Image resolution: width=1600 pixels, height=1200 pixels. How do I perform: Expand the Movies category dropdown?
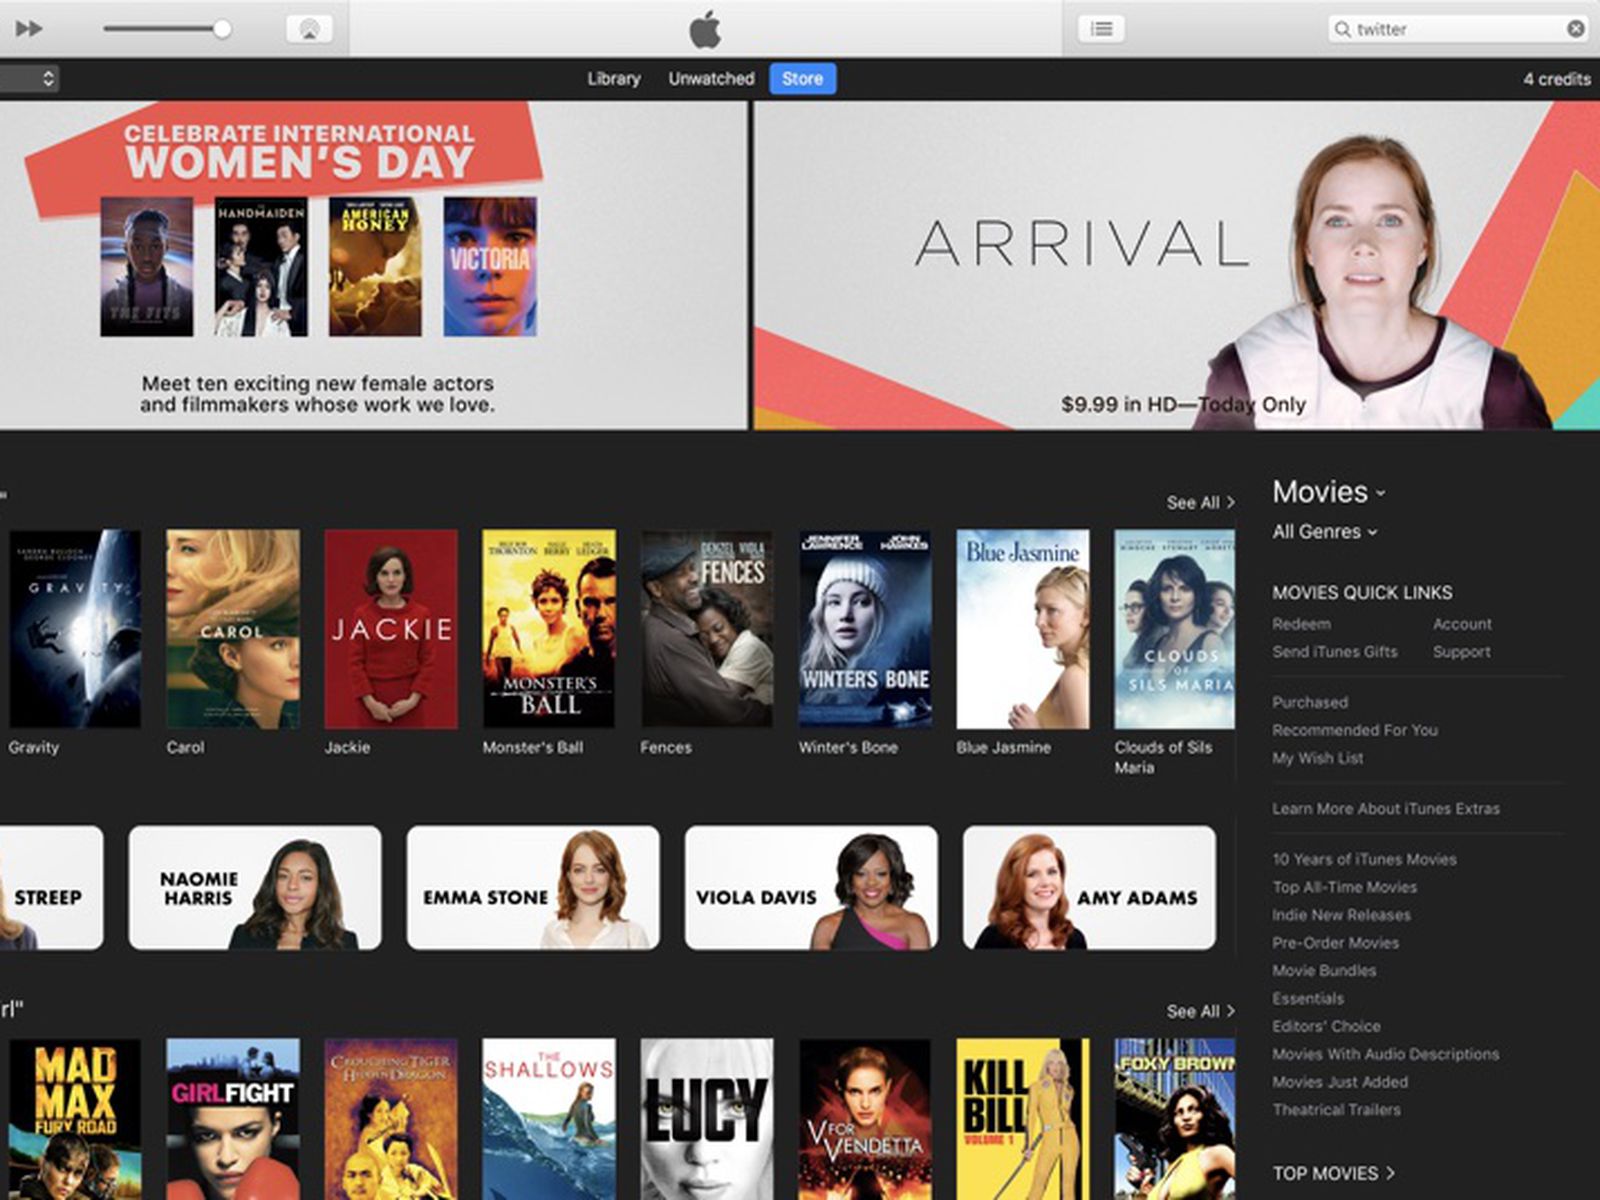click(x=1328, y=492)
